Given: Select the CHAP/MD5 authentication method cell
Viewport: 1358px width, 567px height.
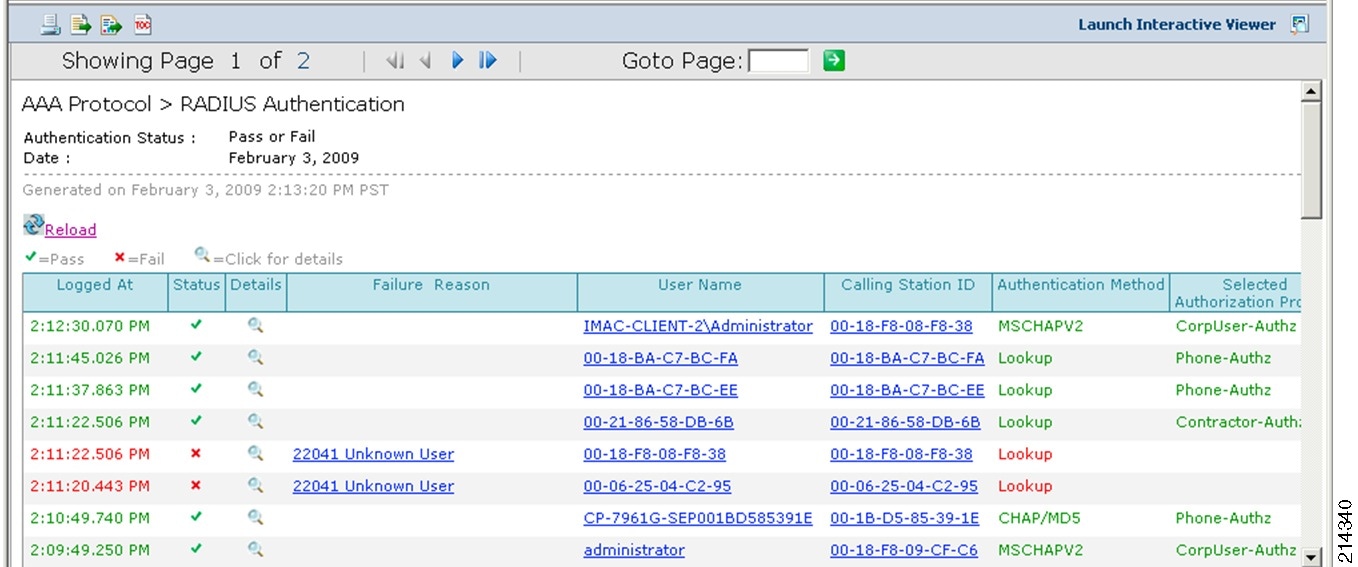Looking at the screenshot, I should (1039, 518).
